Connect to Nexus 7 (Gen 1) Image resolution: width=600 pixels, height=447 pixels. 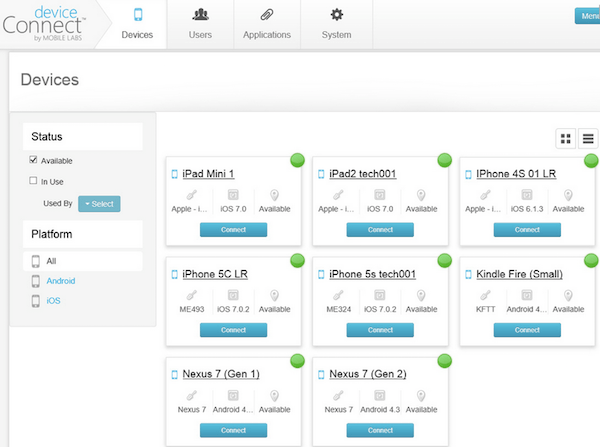click(233, 430)
